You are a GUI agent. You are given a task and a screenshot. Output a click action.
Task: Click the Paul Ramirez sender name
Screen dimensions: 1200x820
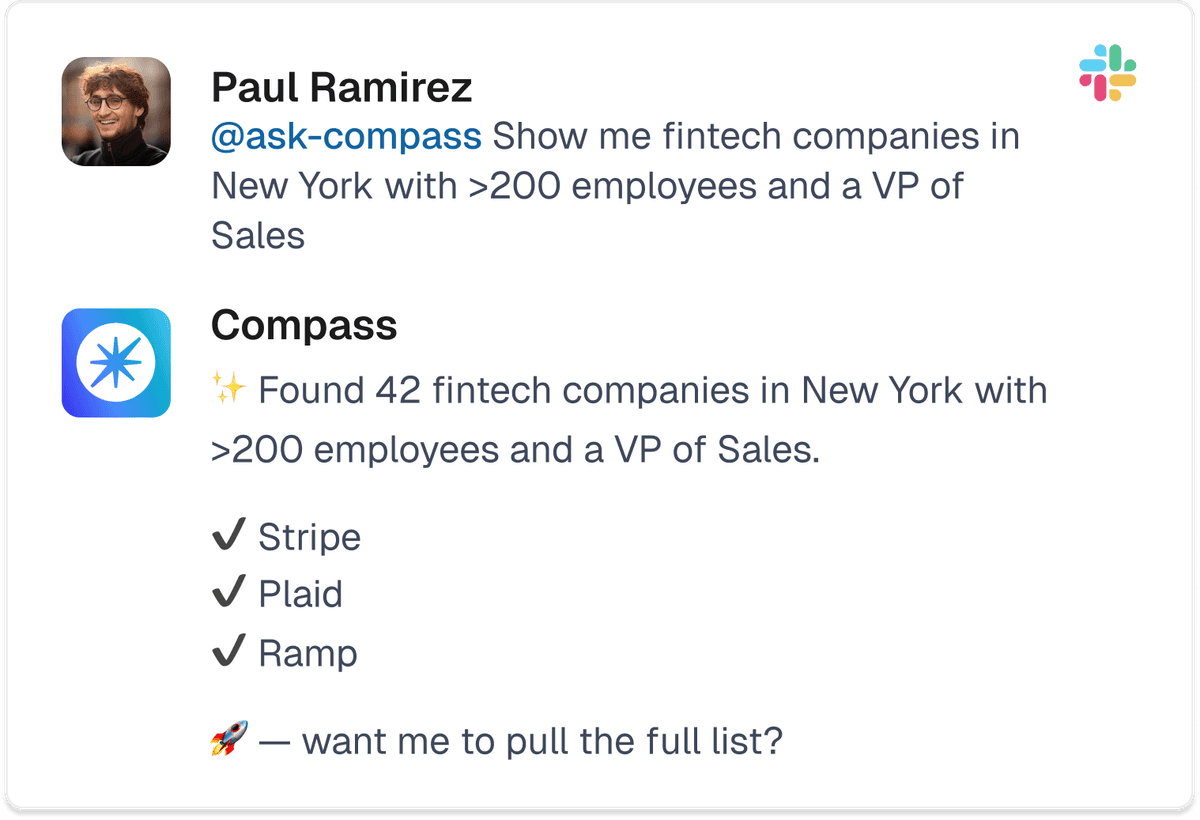(341, 88)
